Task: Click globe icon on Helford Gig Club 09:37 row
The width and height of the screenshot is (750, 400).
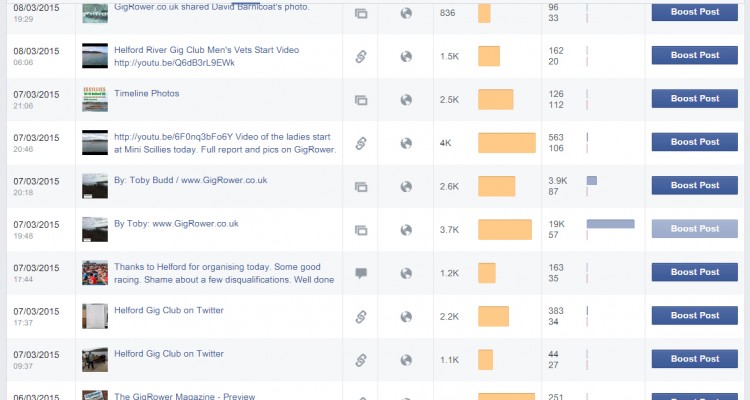Action: [406, 360]
